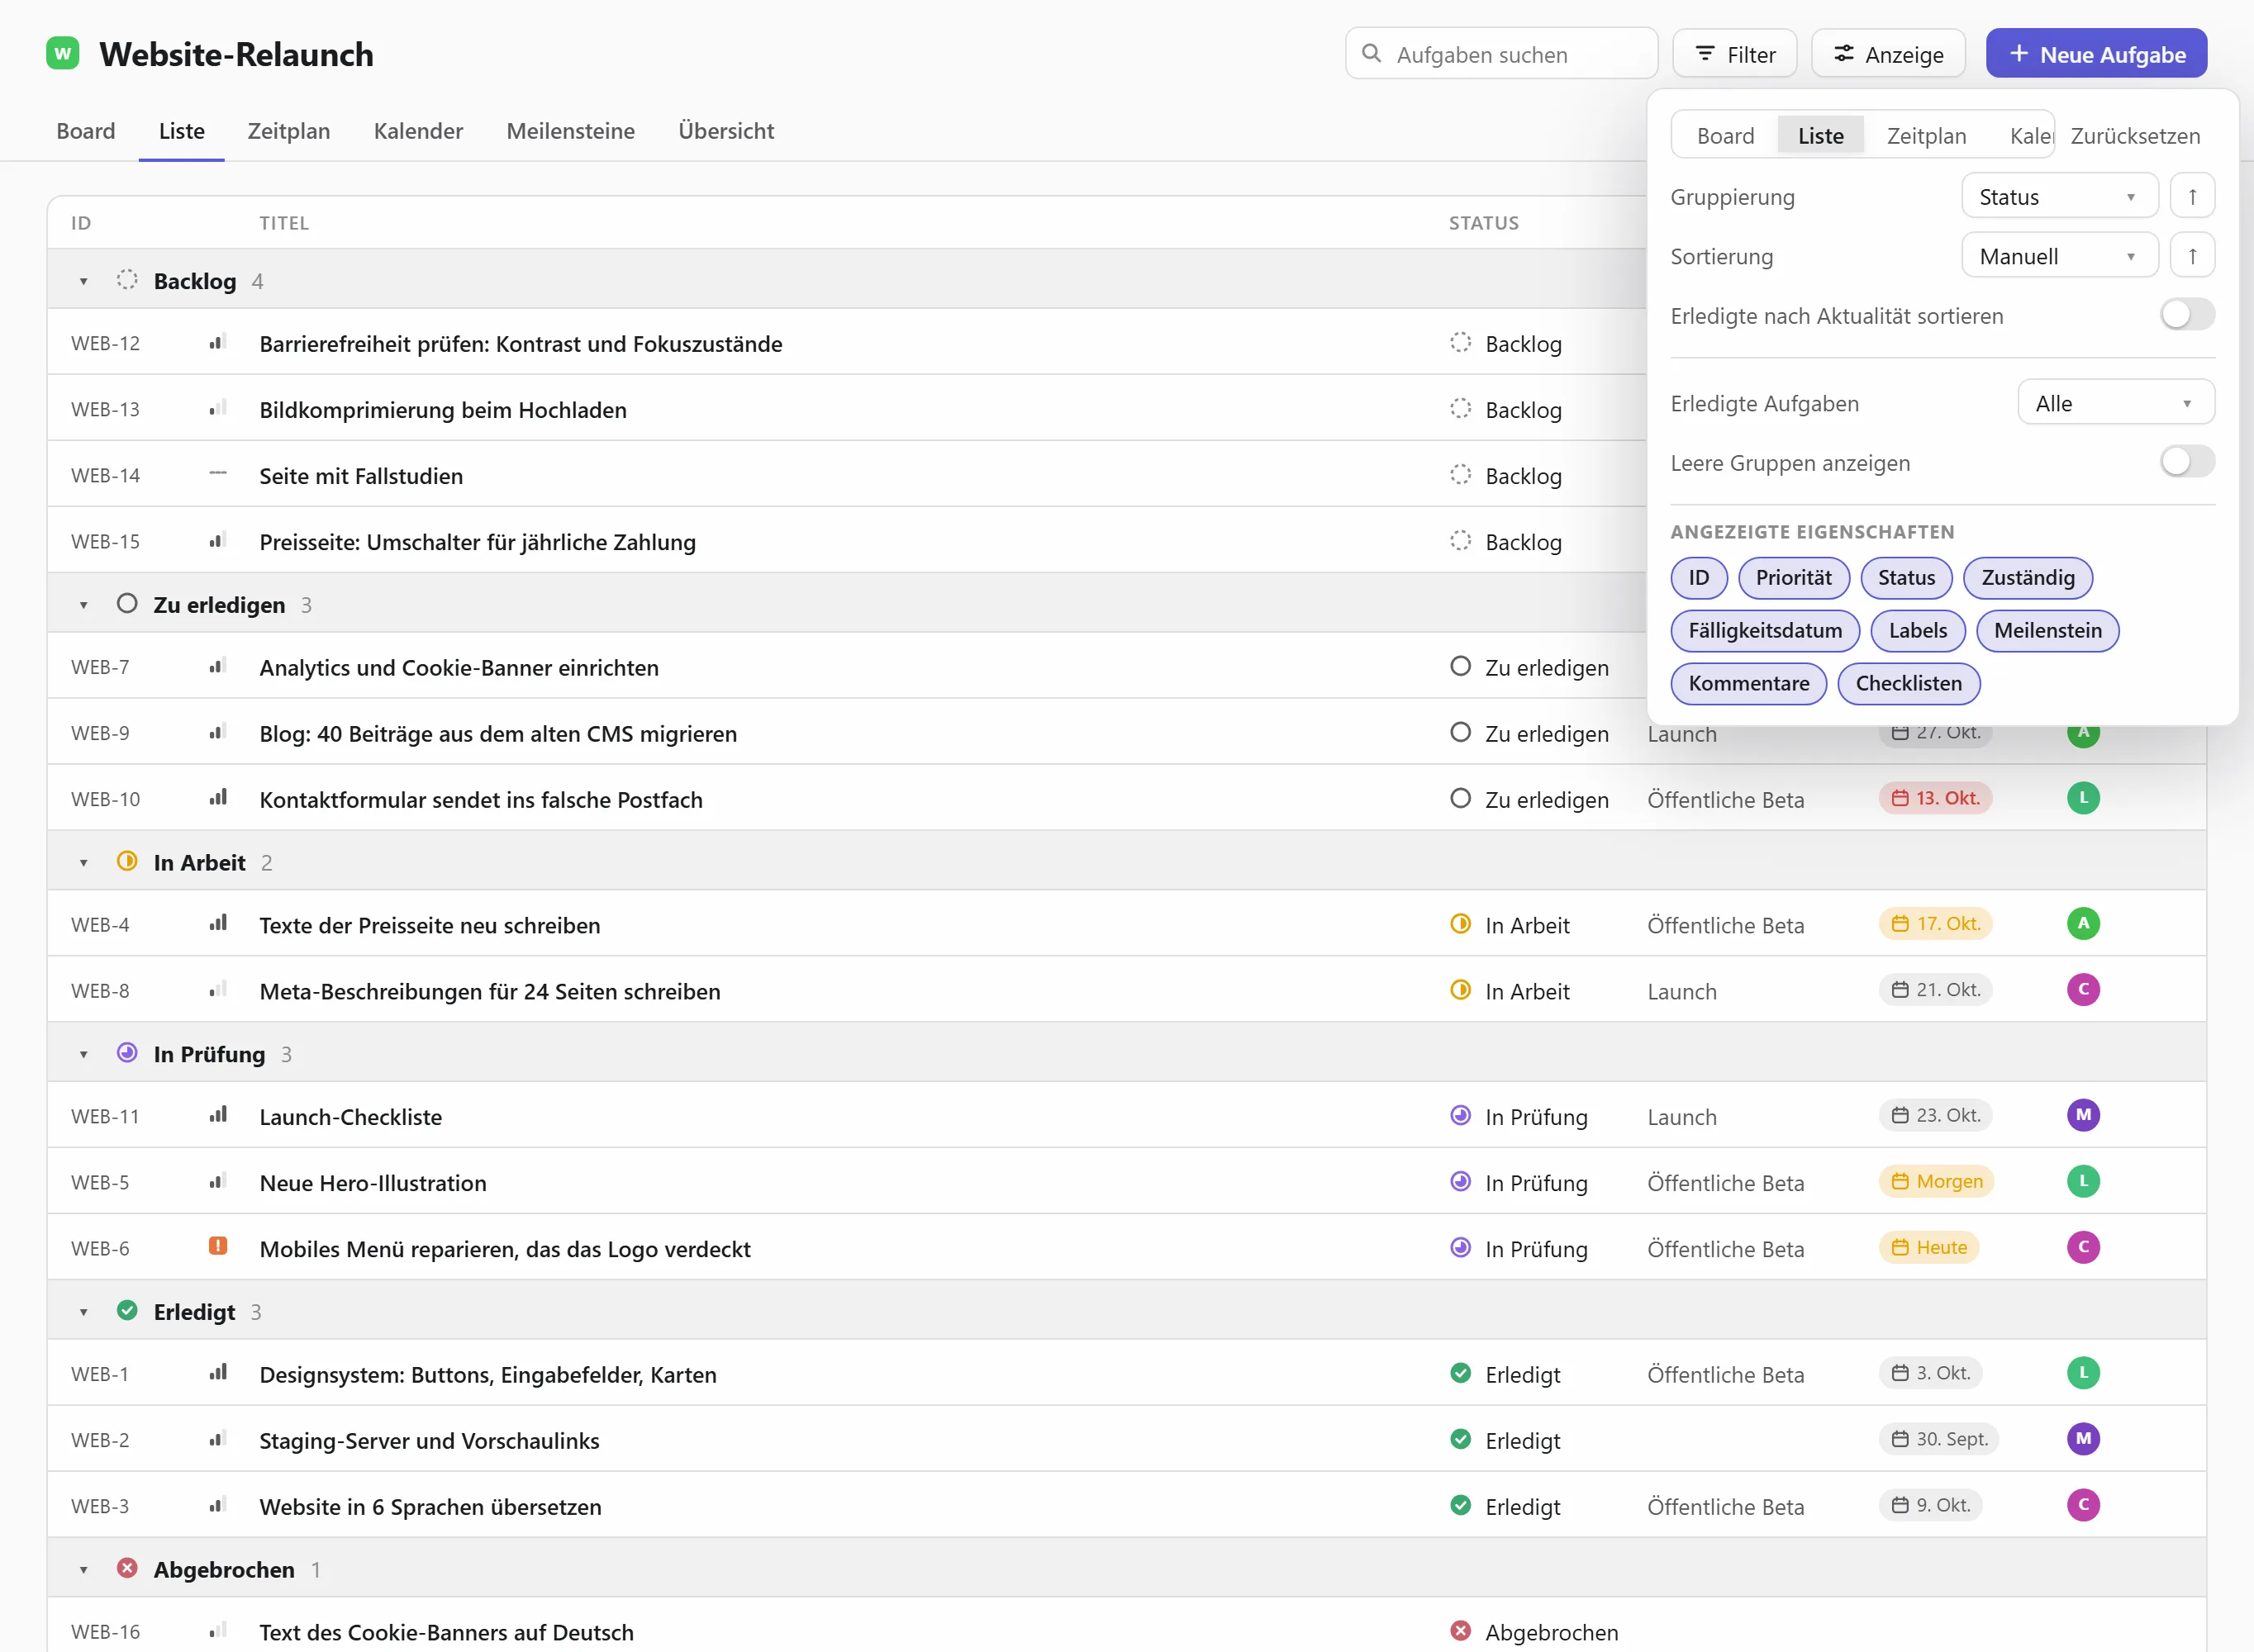Click the Erledigt checkmark icon of WEB-1
The height and width of the screenshot is (1652, 2254).
coord(1460,1373)
